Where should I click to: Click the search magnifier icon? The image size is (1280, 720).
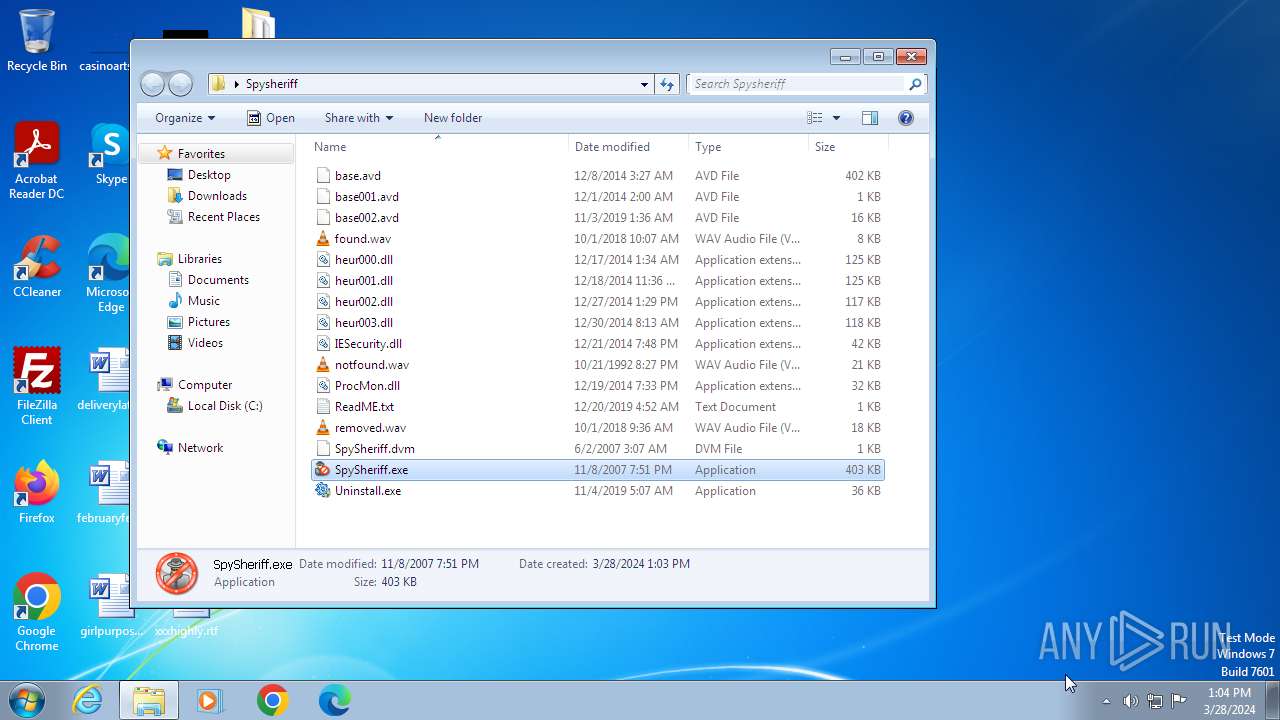[x=914, y=84]
